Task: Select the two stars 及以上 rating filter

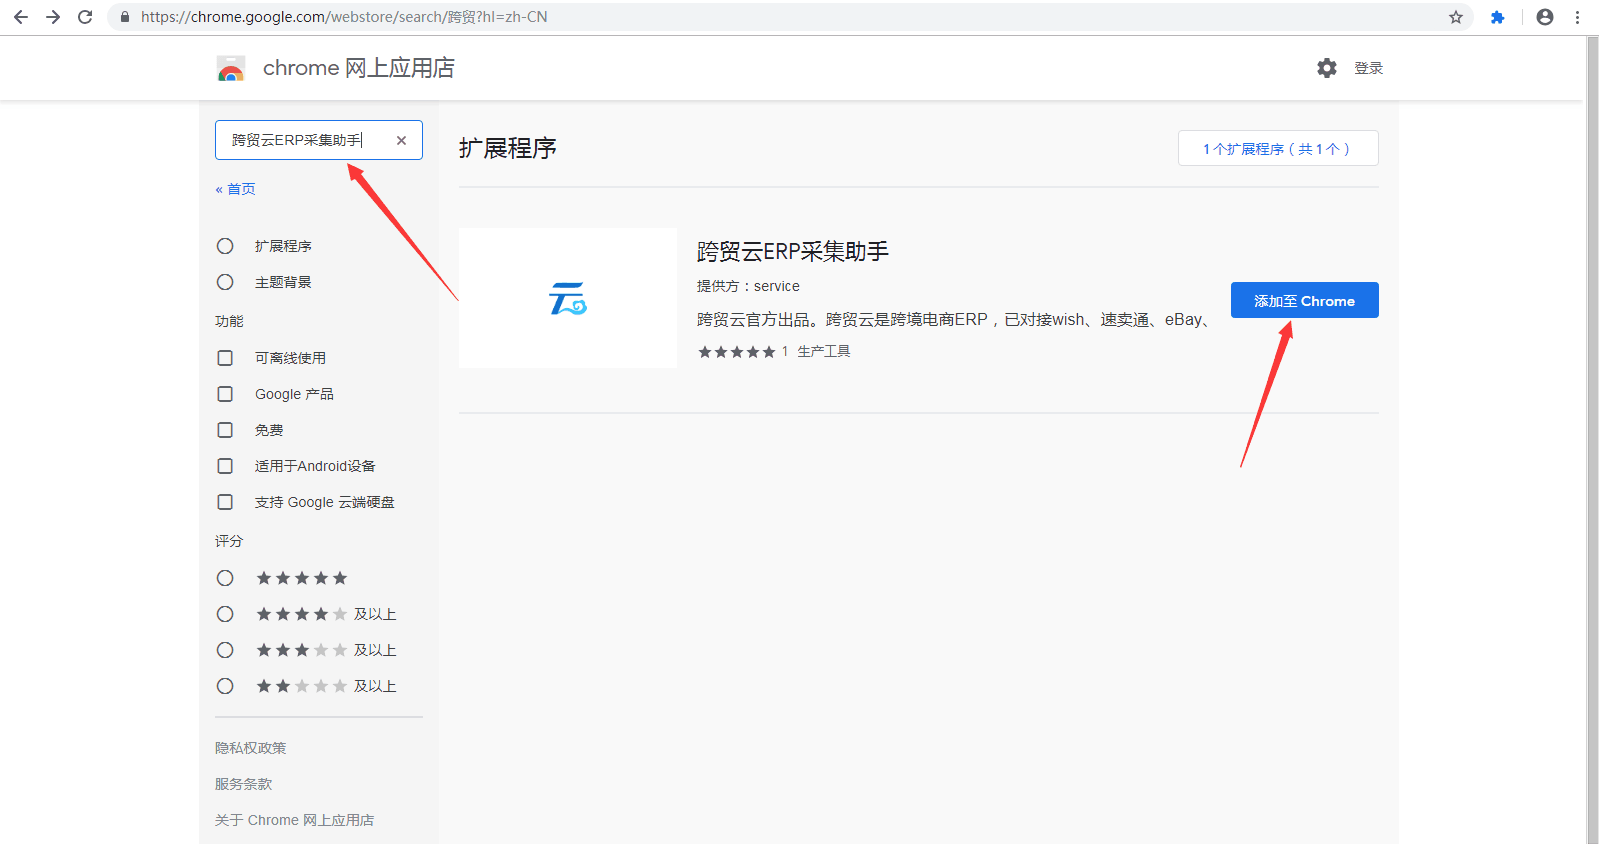Action: 225,686
